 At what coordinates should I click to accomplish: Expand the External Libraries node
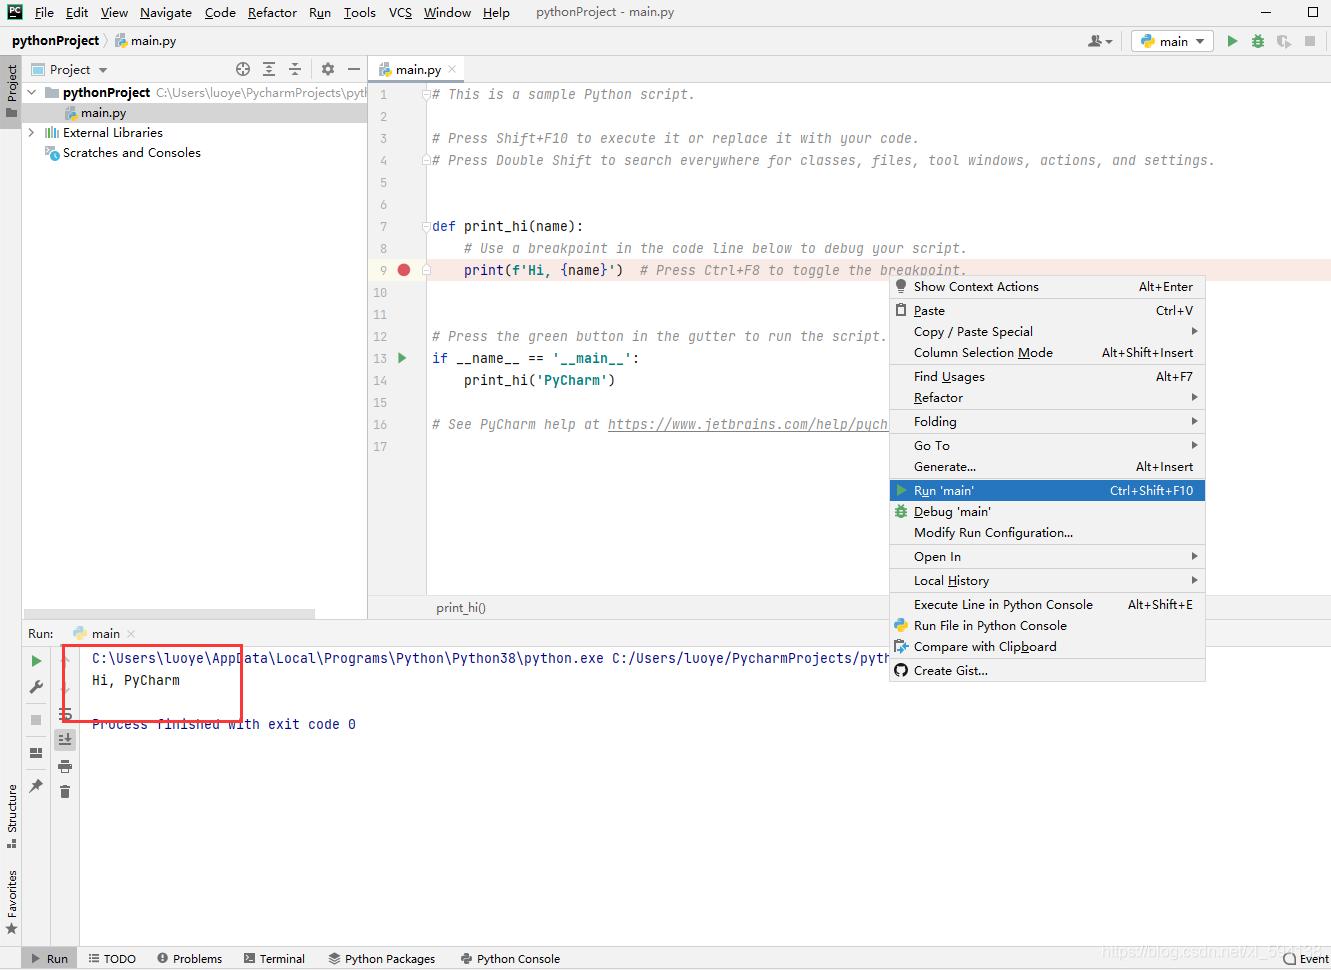click(31, 132)
